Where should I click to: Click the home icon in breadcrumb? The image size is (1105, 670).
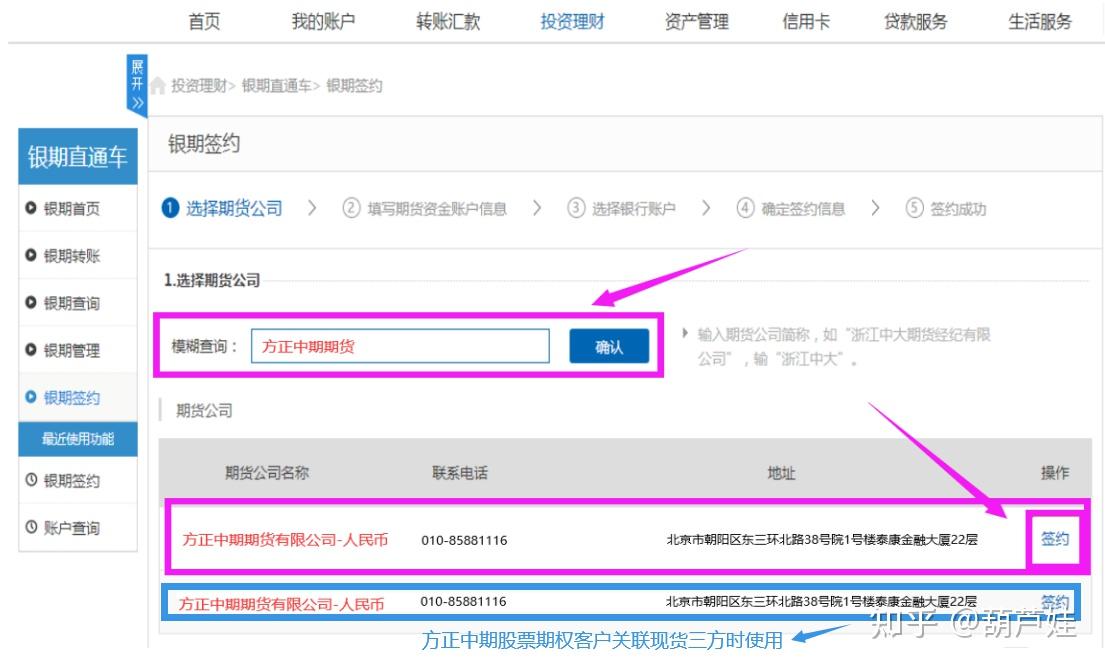pos(158,85)
